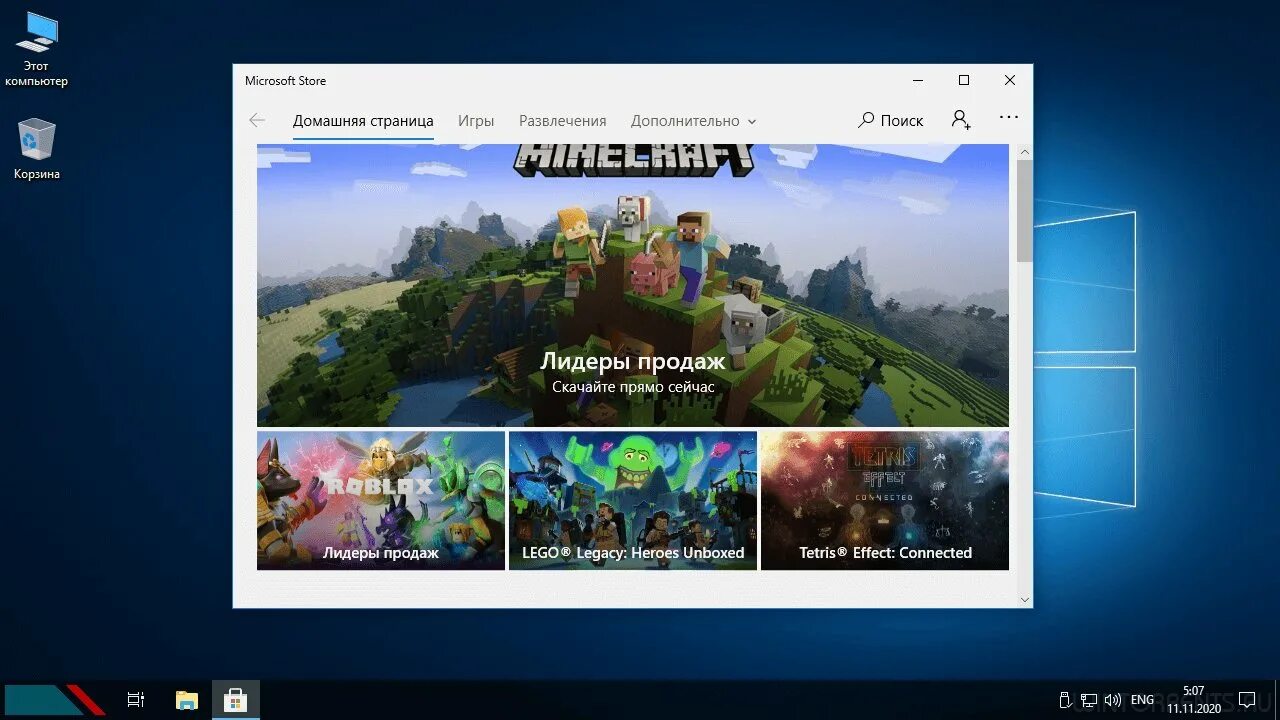Open the network tray icon

point(1088,700)
